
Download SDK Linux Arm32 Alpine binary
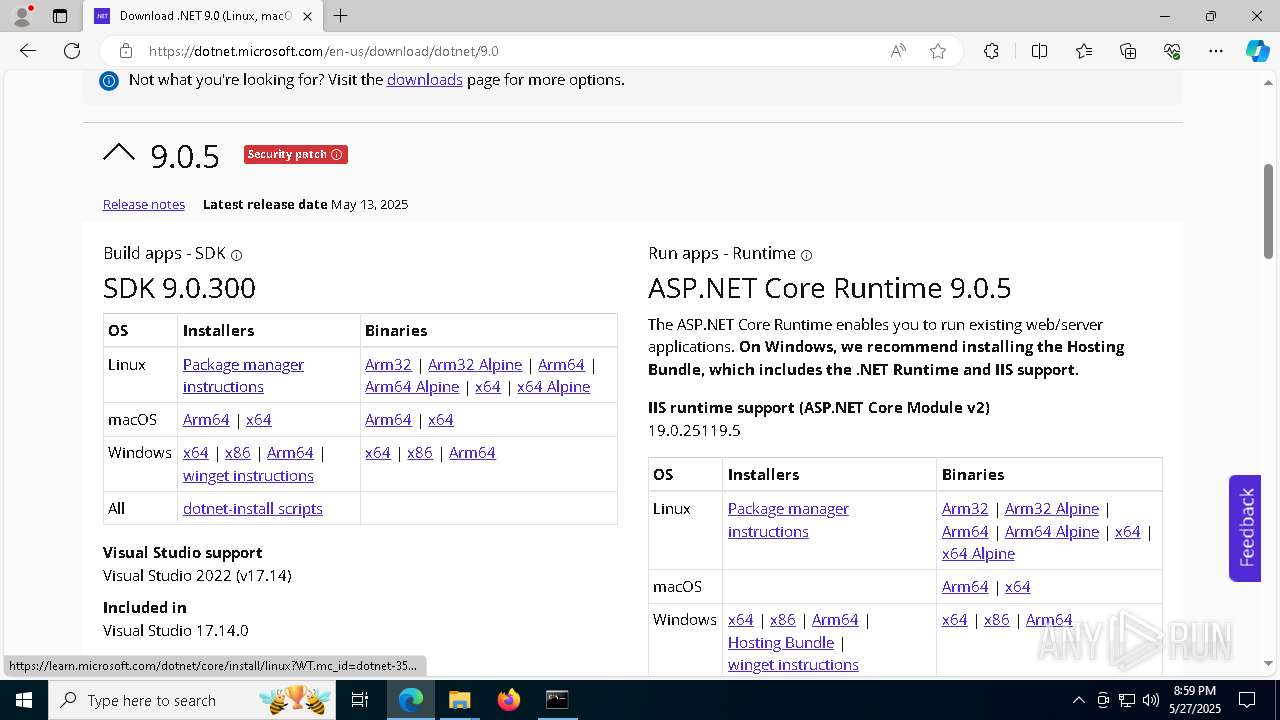pos(475,365)
